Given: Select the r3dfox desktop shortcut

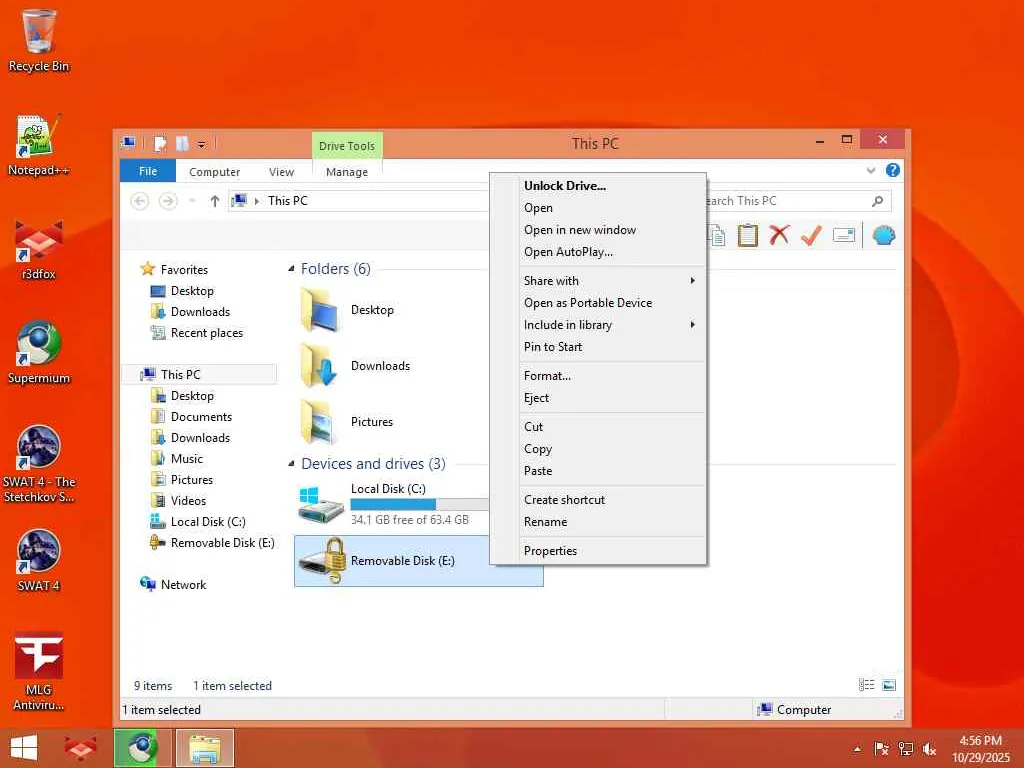Looking at the screenshot, I should pyautogui.click(x=39, y=250).
